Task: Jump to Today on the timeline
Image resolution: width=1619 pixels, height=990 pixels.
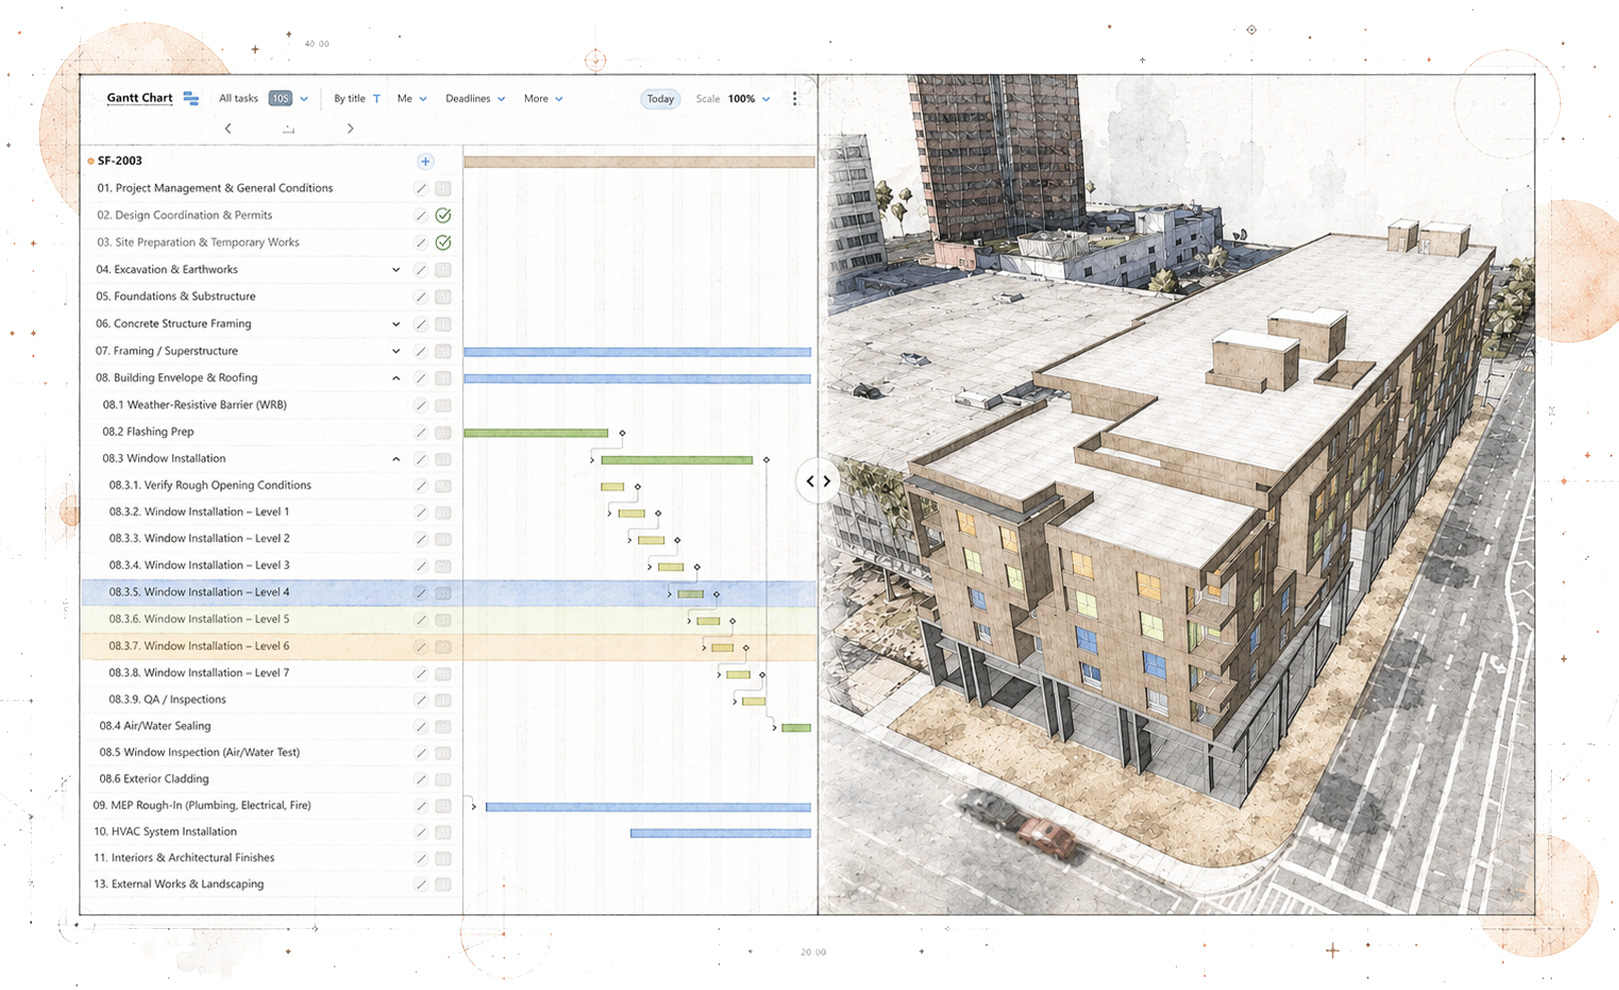Action: (660, 99)
